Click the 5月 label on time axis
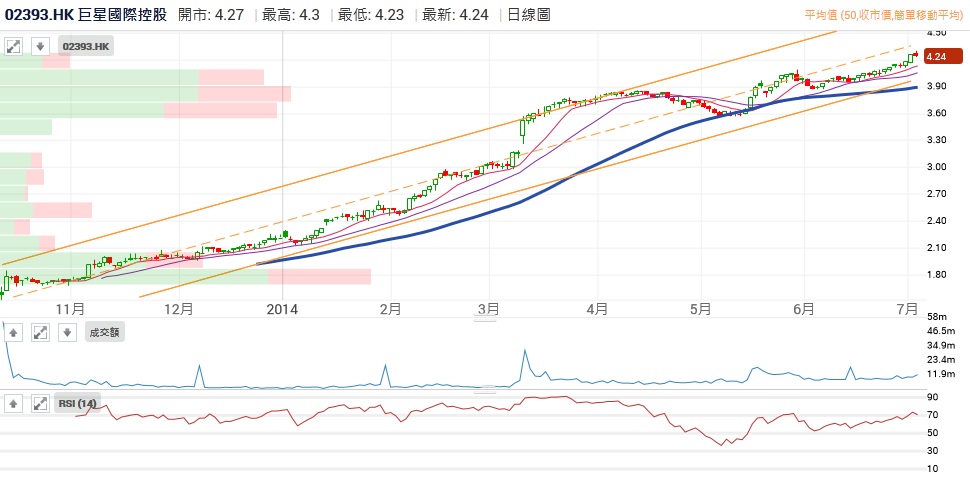Viewport: 970px width, 478px height. [x=700, y=309]
